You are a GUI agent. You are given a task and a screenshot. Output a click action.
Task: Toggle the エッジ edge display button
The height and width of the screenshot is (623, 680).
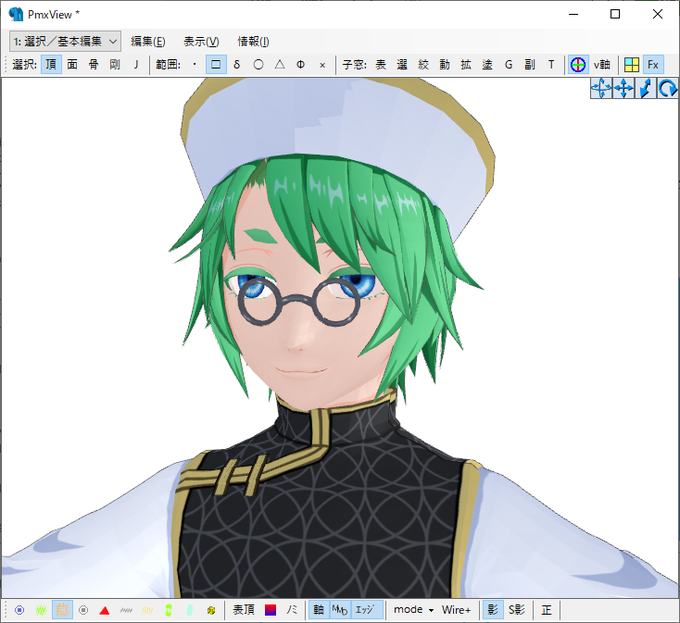point(366,610)
